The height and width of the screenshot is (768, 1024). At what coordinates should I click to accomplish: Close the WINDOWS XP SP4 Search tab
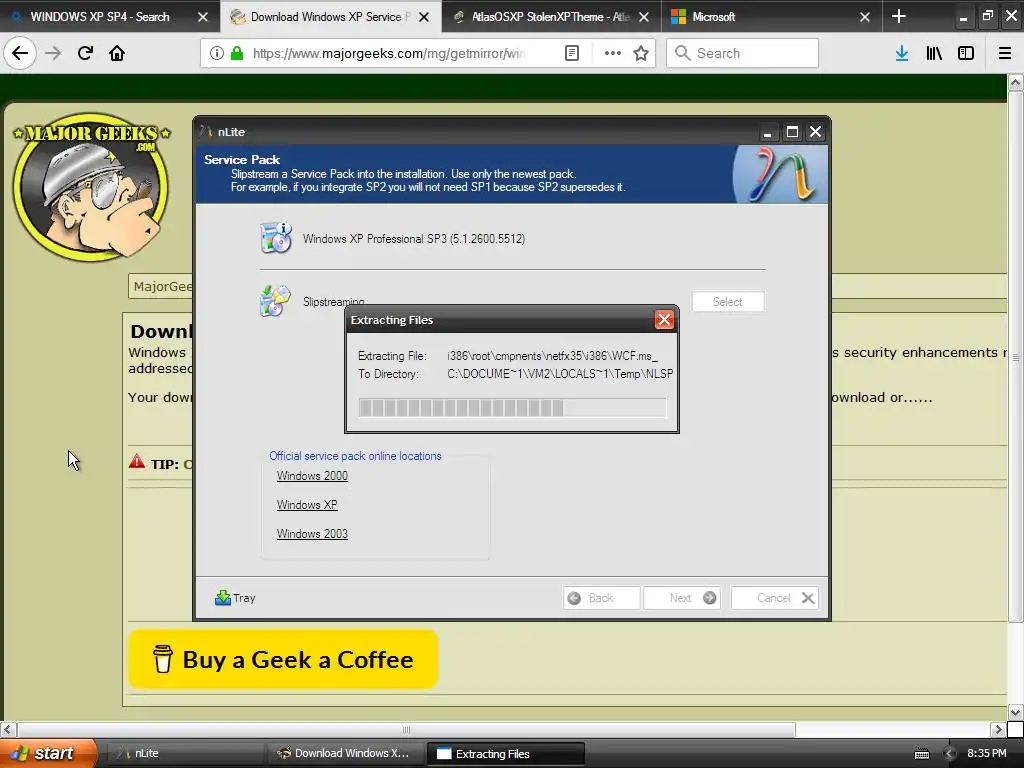pos(203,17)
